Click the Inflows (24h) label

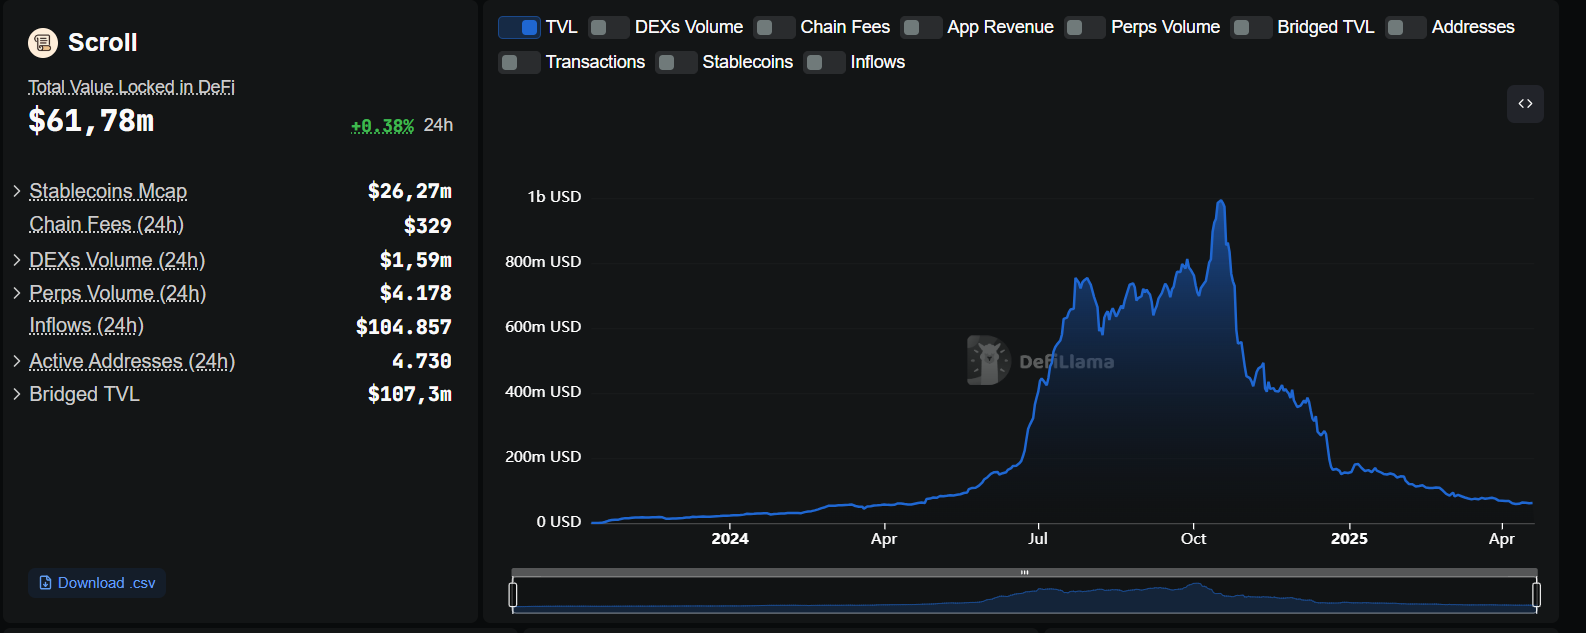click(87, 325)
